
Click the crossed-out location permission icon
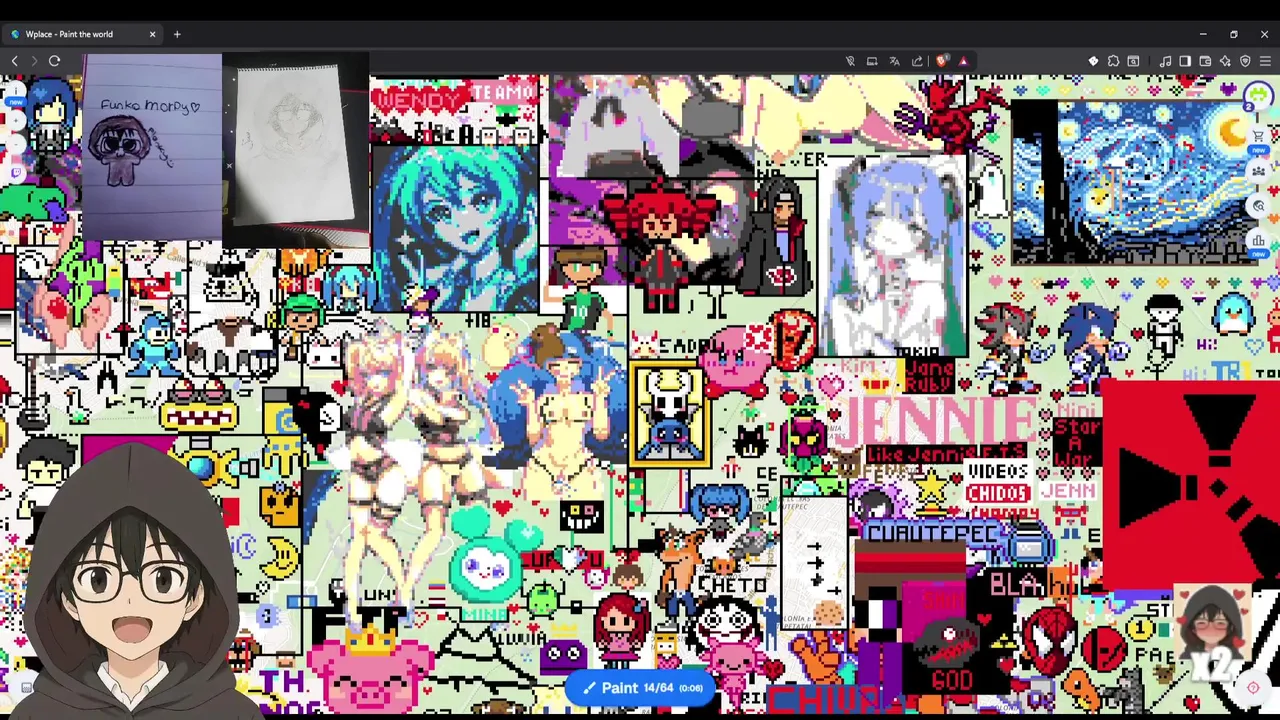click(x=850, y=61)
